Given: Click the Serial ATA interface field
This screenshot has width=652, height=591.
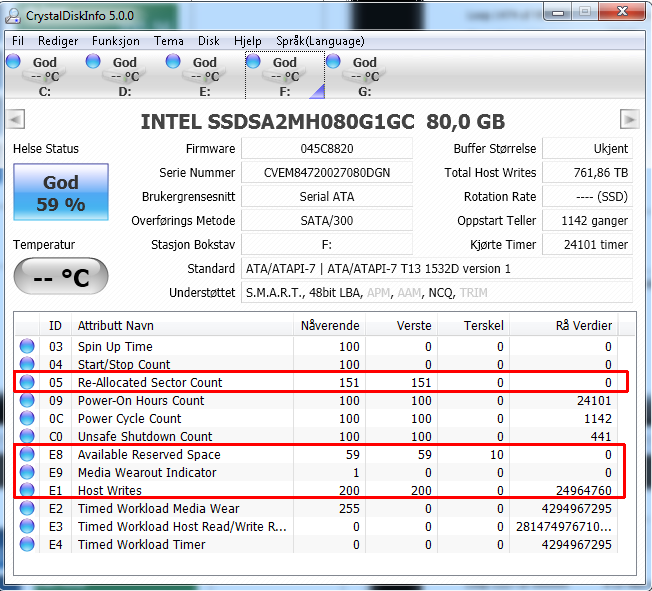Looking at the screenshot, I should [327, 196].
